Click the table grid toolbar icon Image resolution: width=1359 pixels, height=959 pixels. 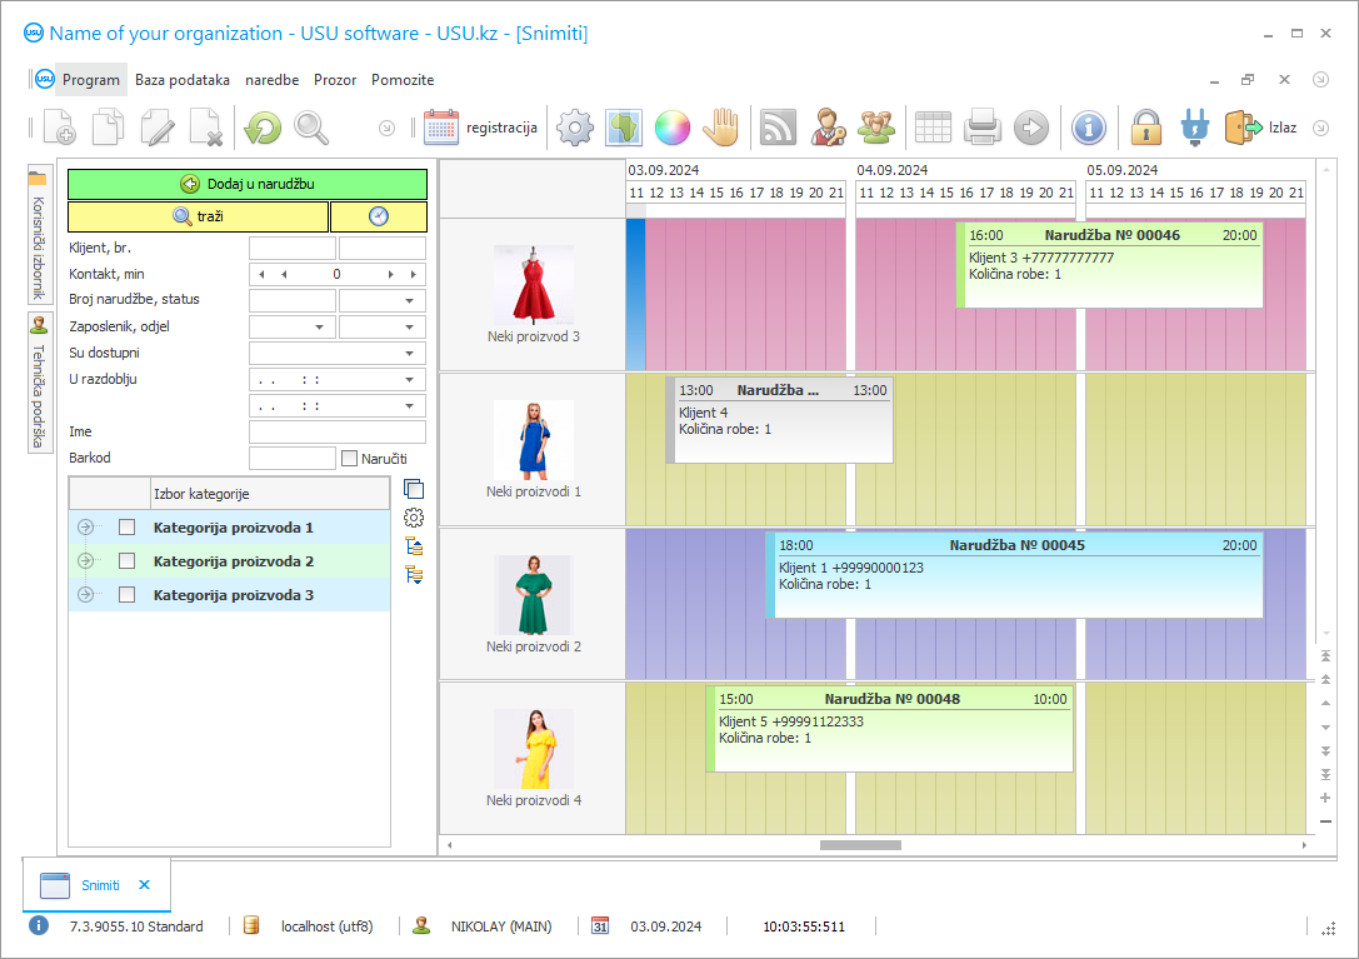[x=933, y=127]
